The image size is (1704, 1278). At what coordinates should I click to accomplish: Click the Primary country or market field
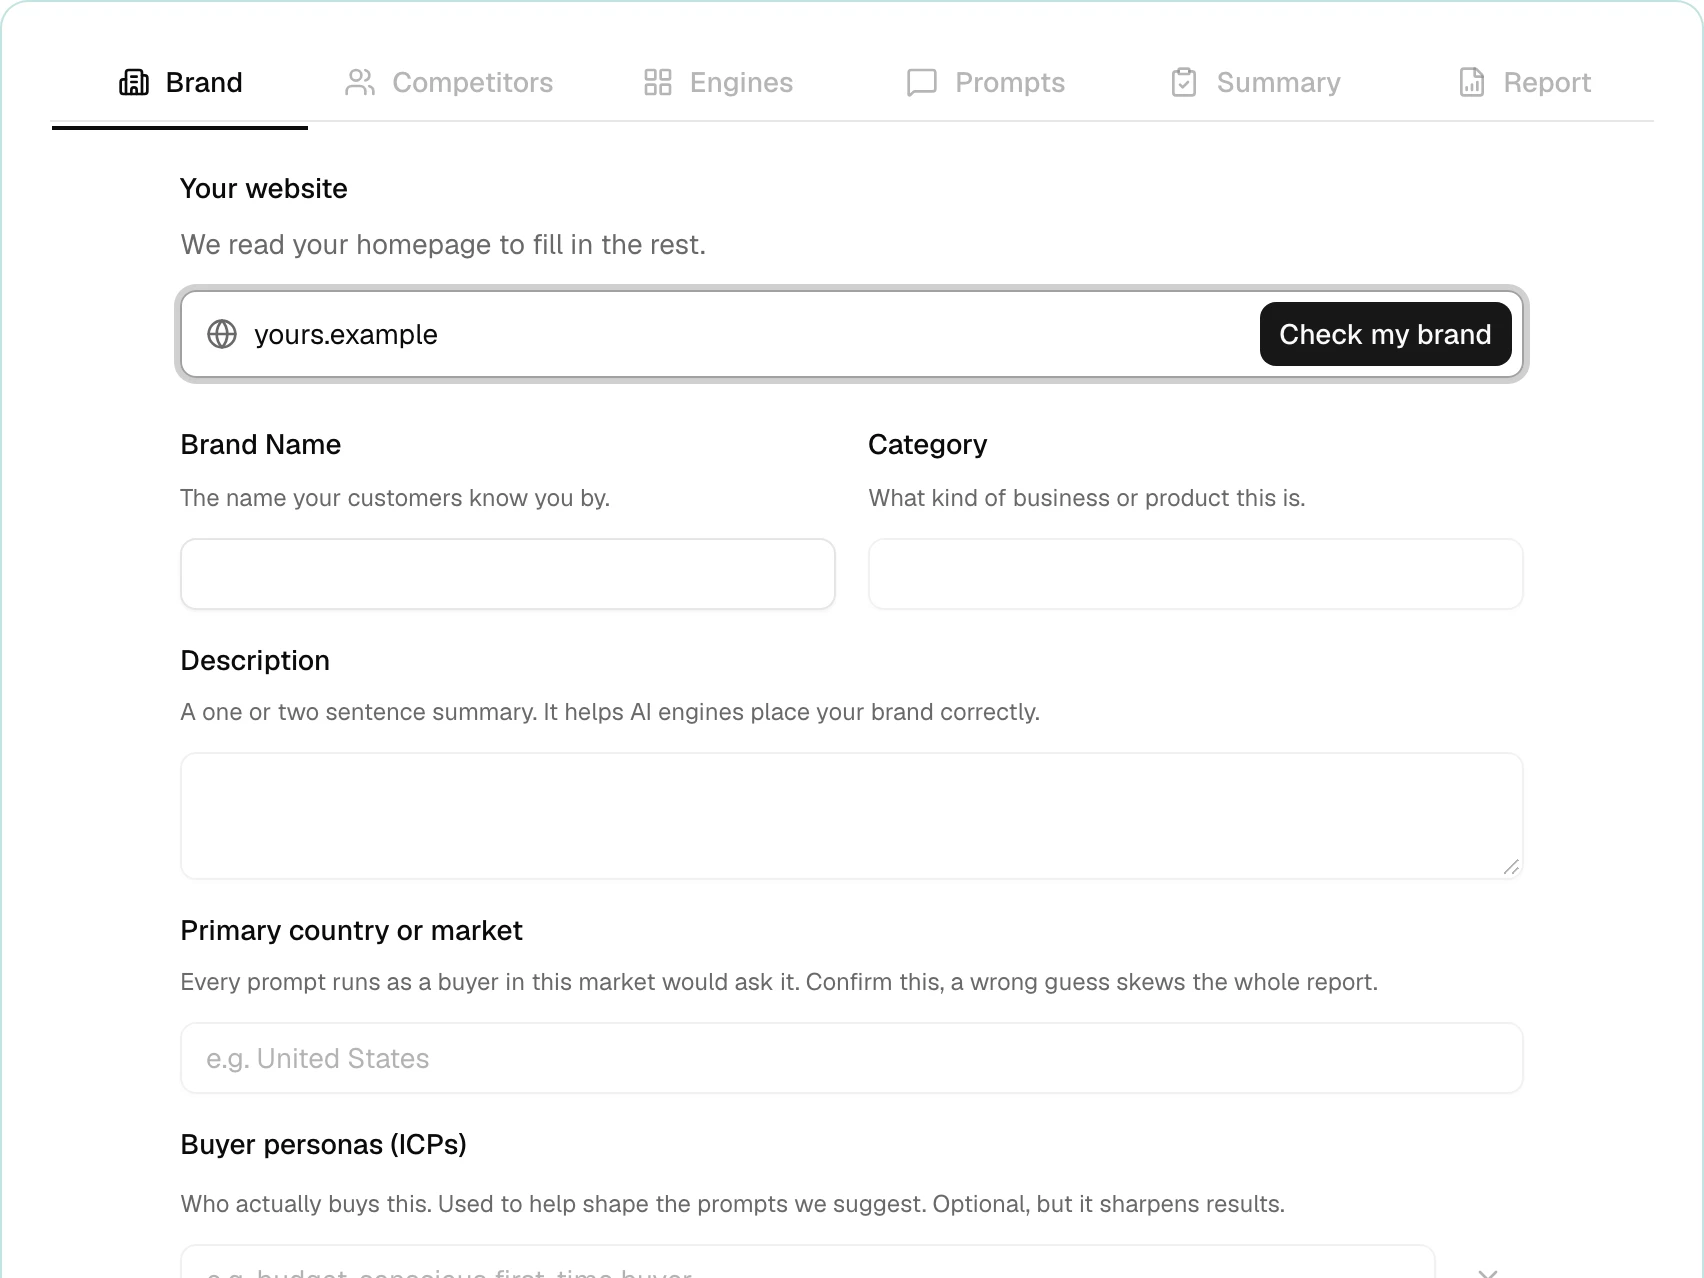852,1058
